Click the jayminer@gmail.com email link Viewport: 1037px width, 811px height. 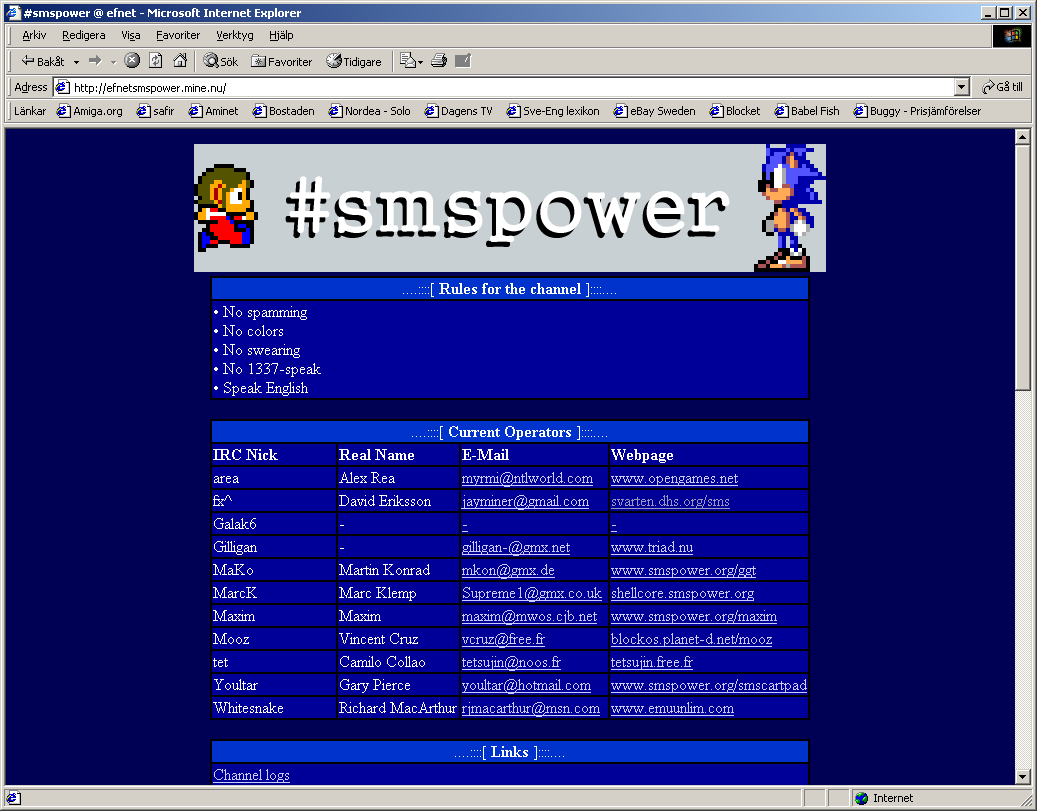(525, 501)
